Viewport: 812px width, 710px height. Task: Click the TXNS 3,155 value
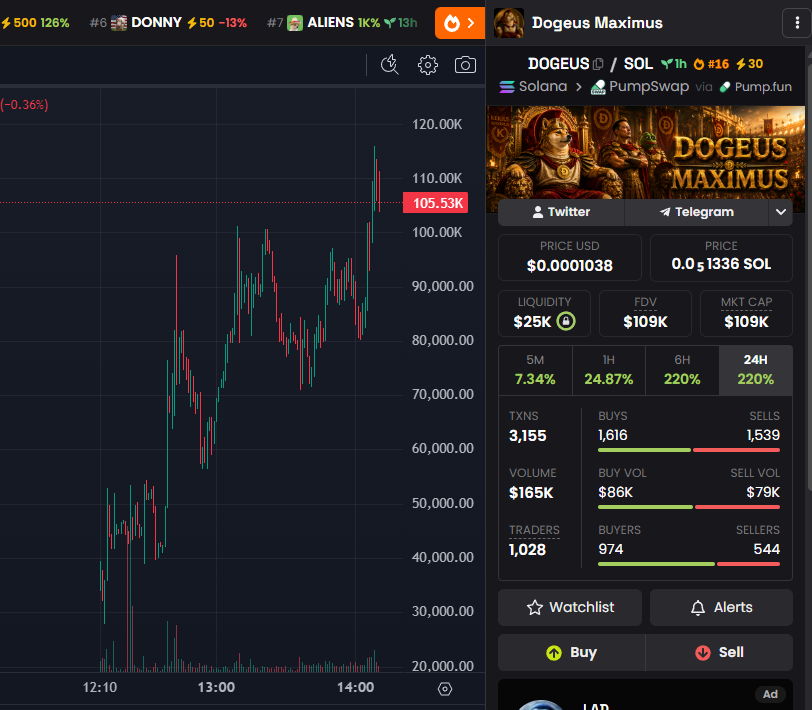tap(528, 436)
